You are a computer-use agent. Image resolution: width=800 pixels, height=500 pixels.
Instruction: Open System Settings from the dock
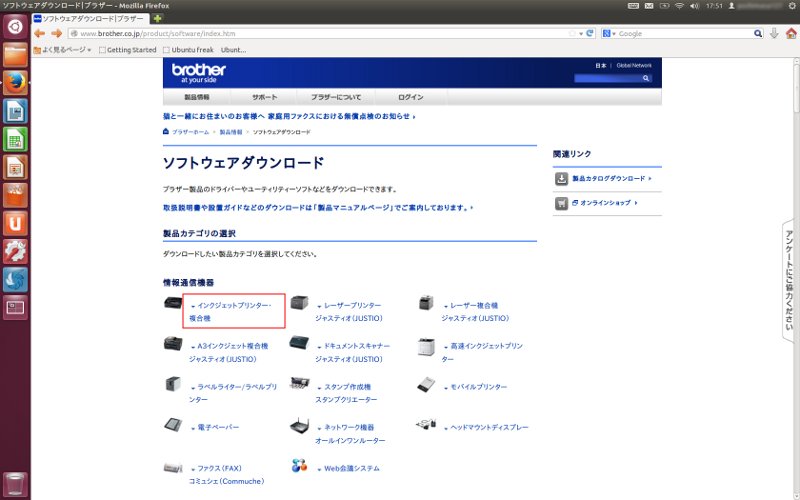[15, 252]
